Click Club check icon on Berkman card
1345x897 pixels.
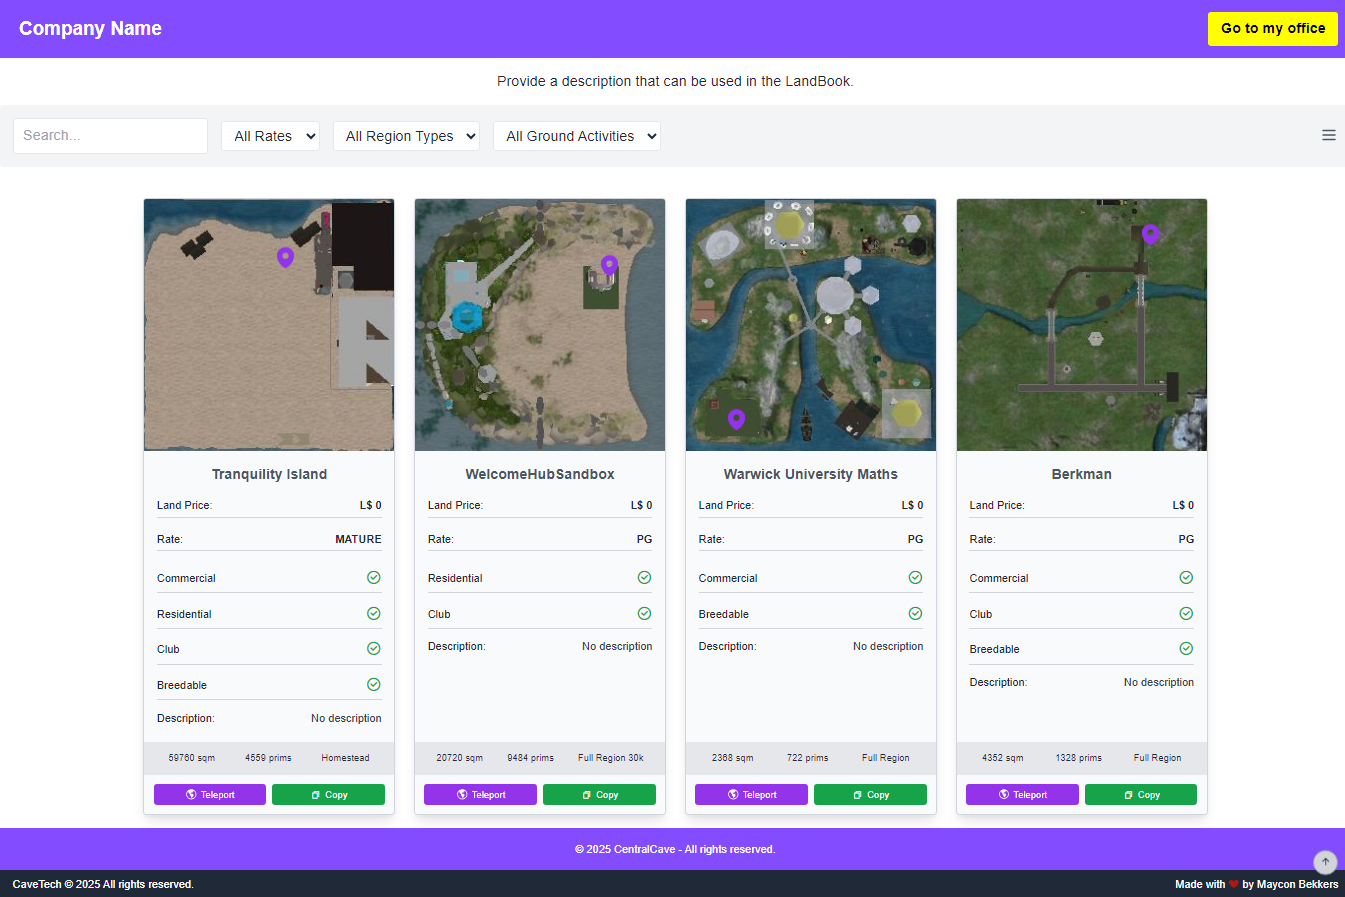(x=1186, y=613)
